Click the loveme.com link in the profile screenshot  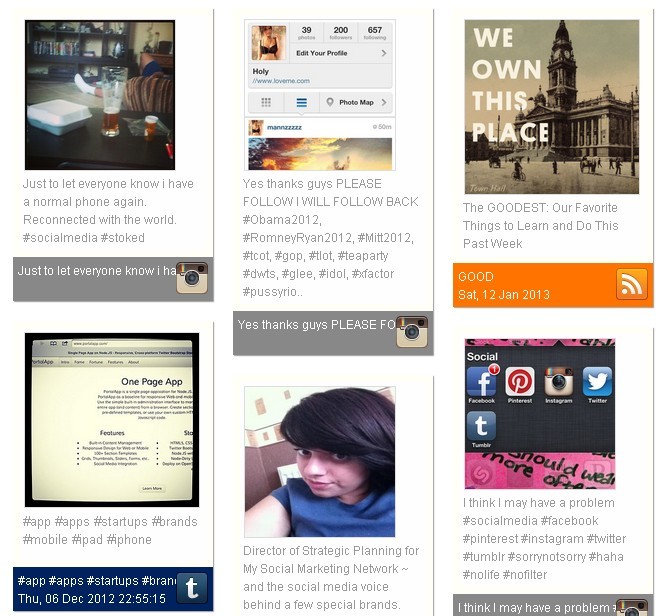coord(281,81)
